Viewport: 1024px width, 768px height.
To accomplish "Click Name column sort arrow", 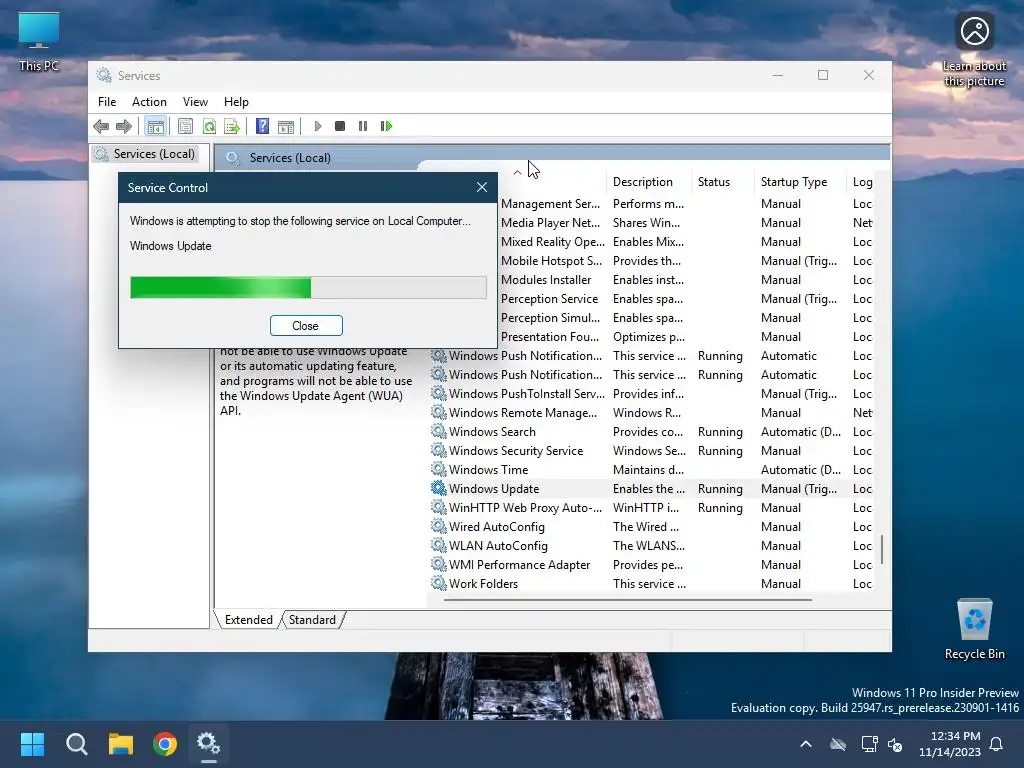I will 517,172.
